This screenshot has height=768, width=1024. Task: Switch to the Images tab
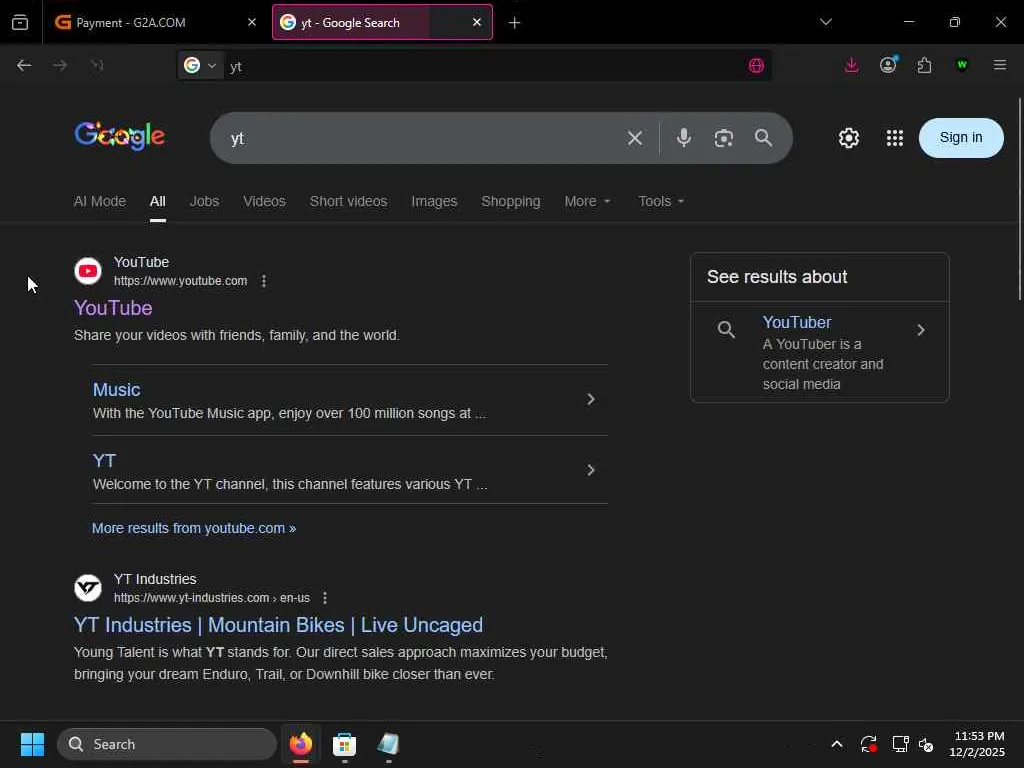click(x=434, y=201)
